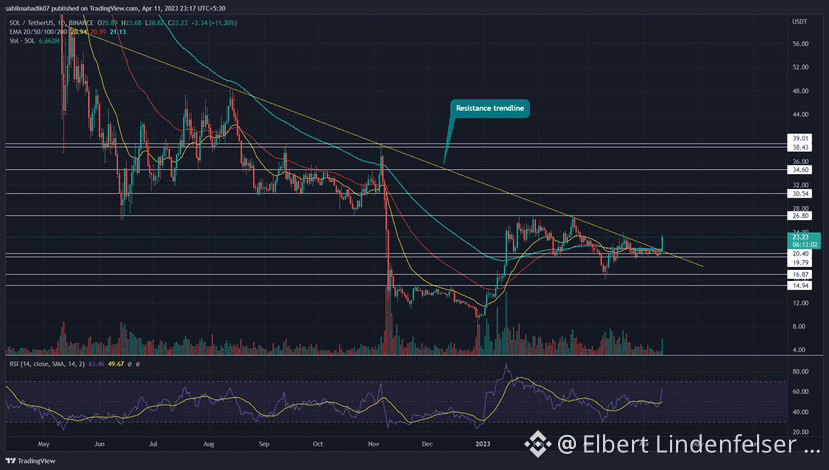
Task: Click the Jun label on time axis
Action: [99, 444]
